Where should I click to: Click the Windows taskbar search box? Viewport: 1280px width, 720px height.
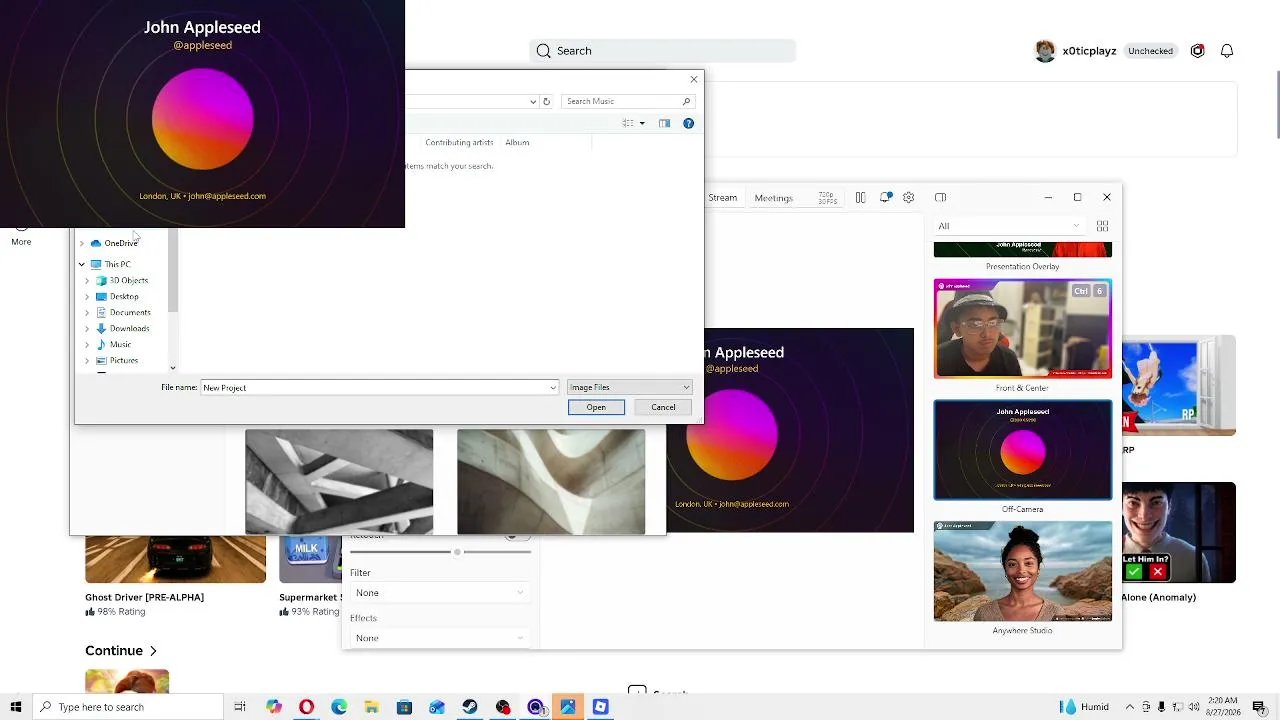click(130, 707)
